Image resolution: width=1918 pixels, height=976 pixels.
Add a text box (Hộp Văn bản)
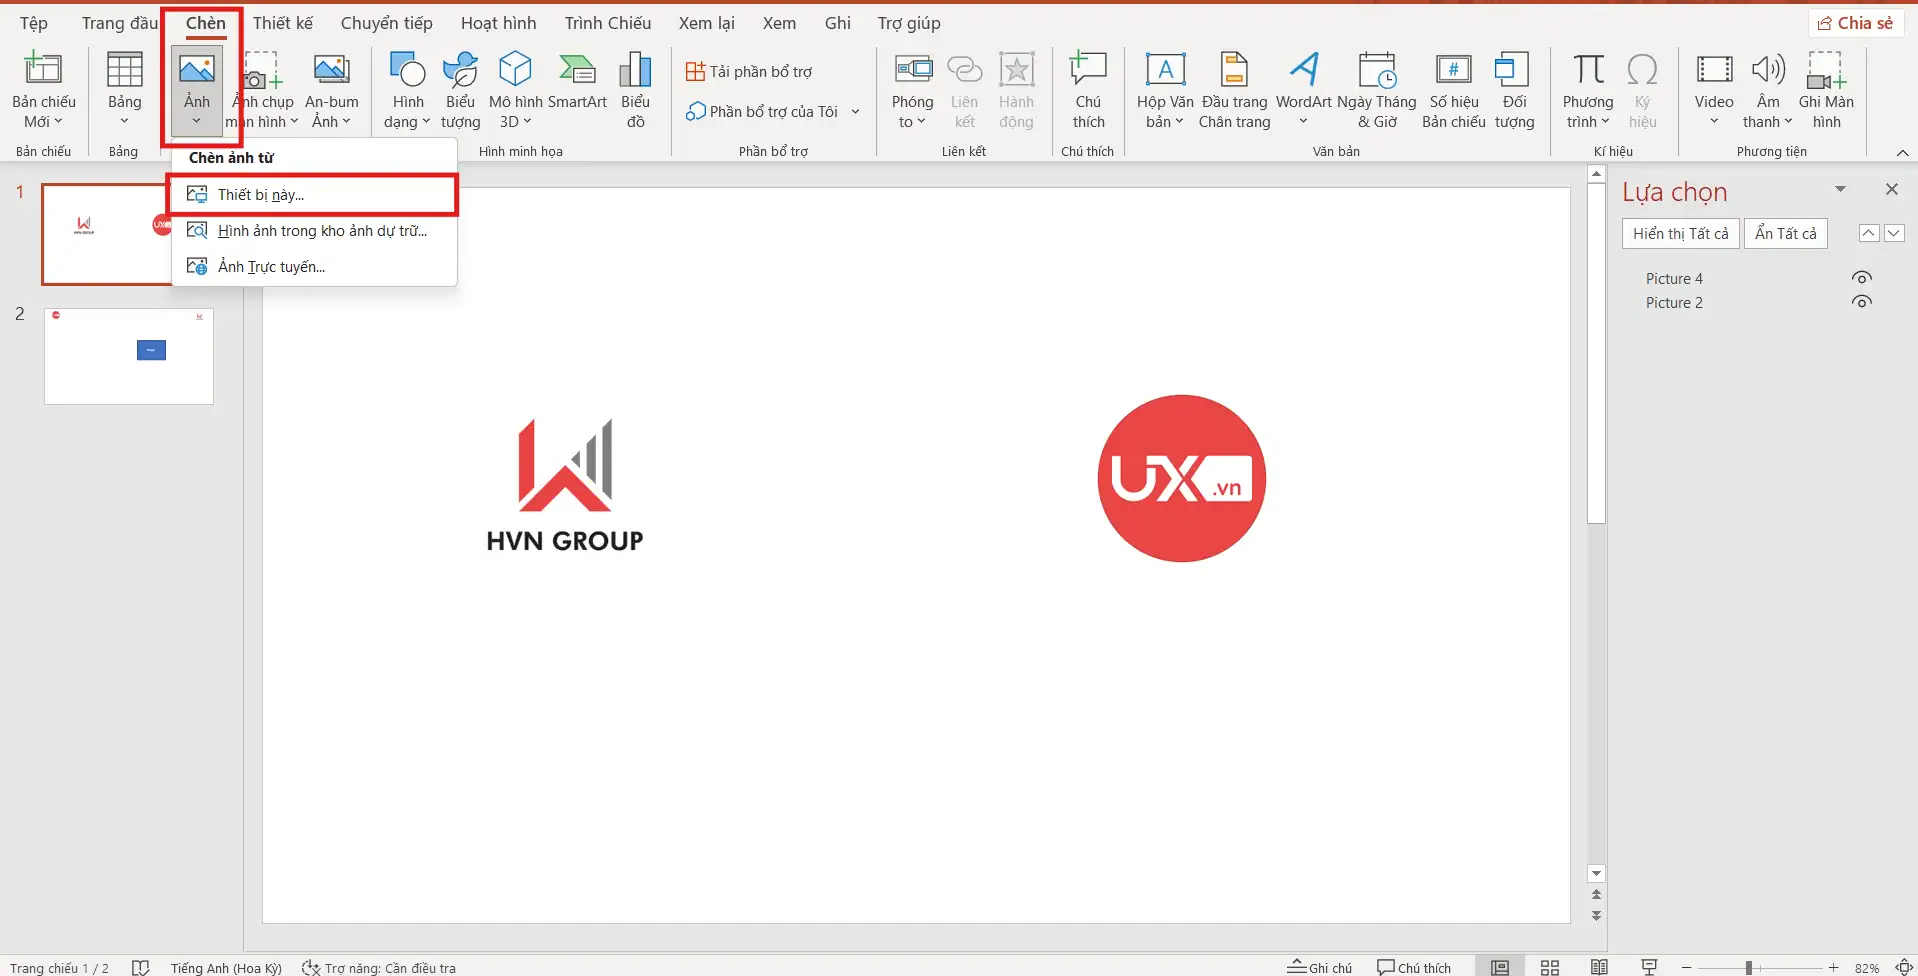[1165, 90]
